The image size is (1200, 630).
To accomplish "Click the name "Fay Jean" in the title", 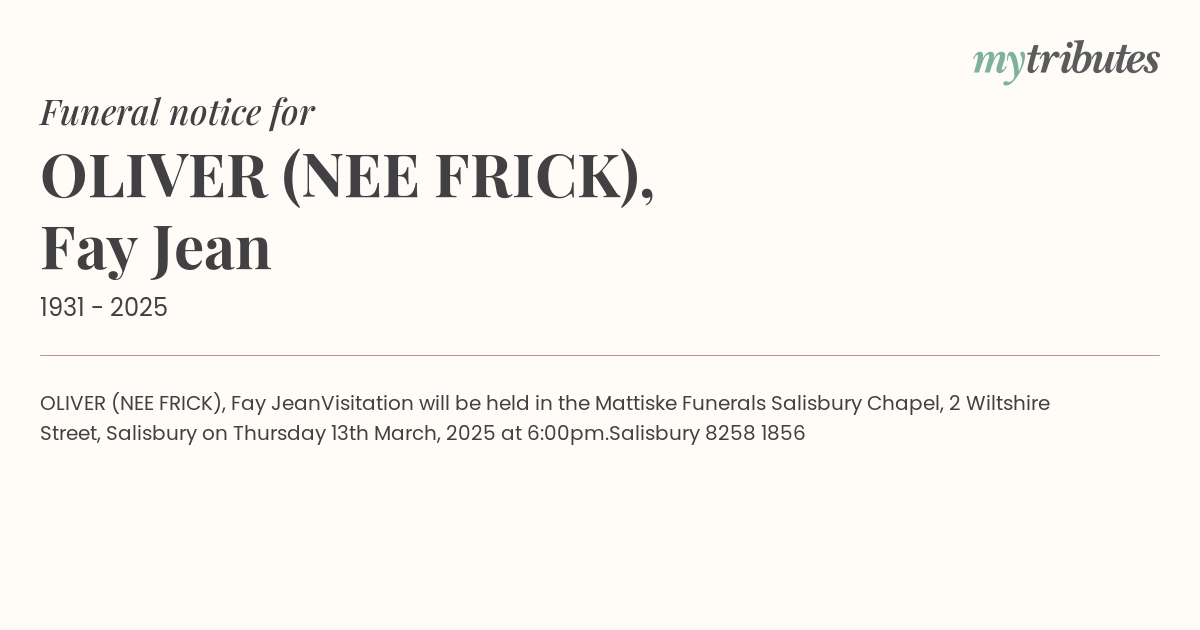I will coord(156,249).
